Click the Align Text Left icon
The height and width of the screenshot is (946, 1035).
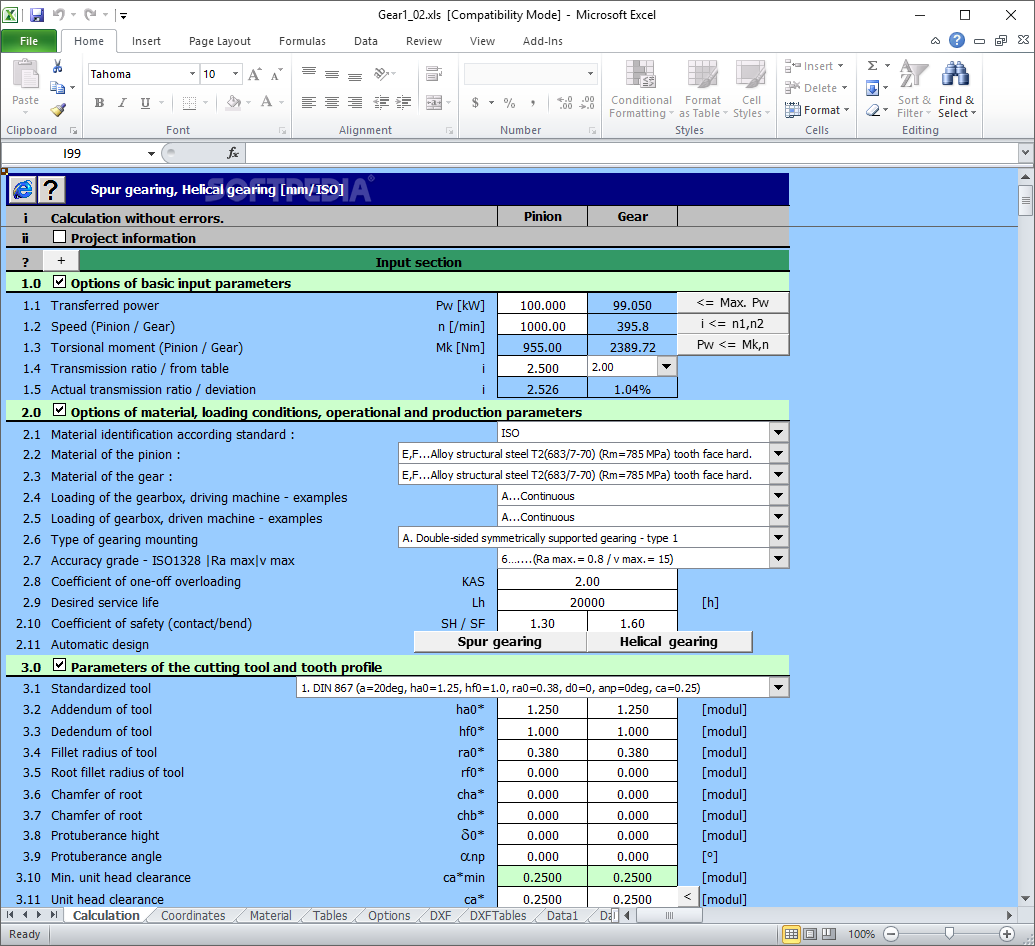(x=309, y=102)
